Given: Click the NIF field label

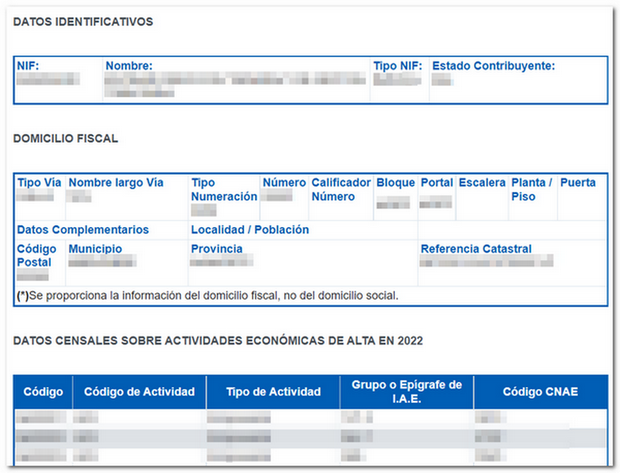Looking at the screenshot, I should click(28, 66).
